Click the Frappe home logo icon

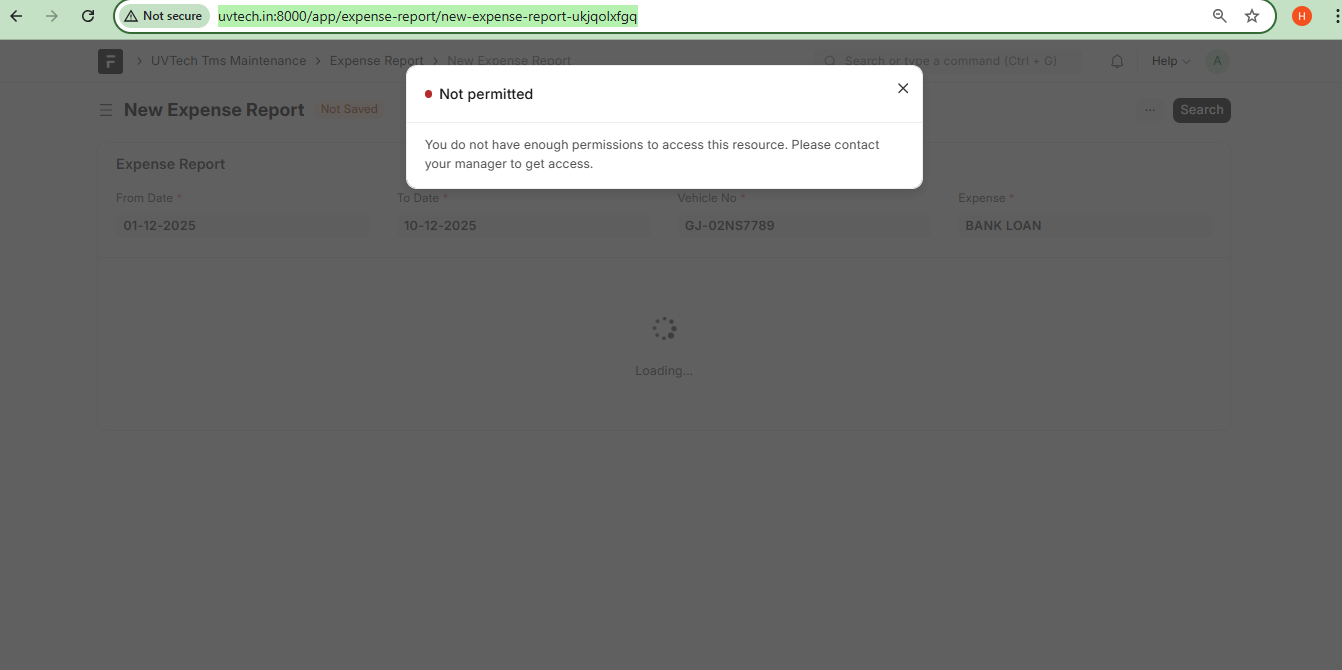pyautogui.click(x=110, y=61)
